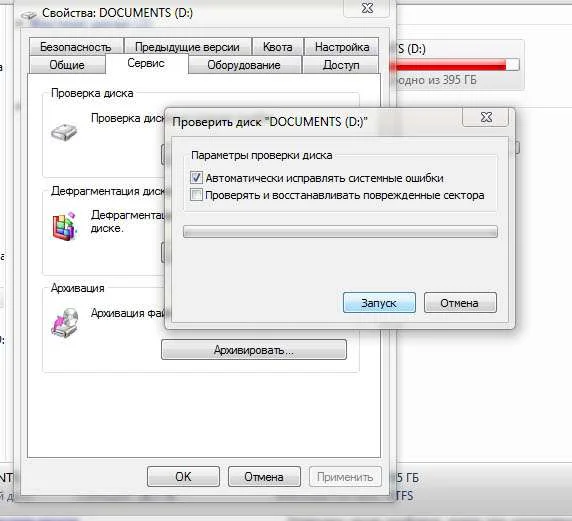This screenshot has width=572, height=521.
Task: Click the disk check progress bar
Action: coord(340,232)
